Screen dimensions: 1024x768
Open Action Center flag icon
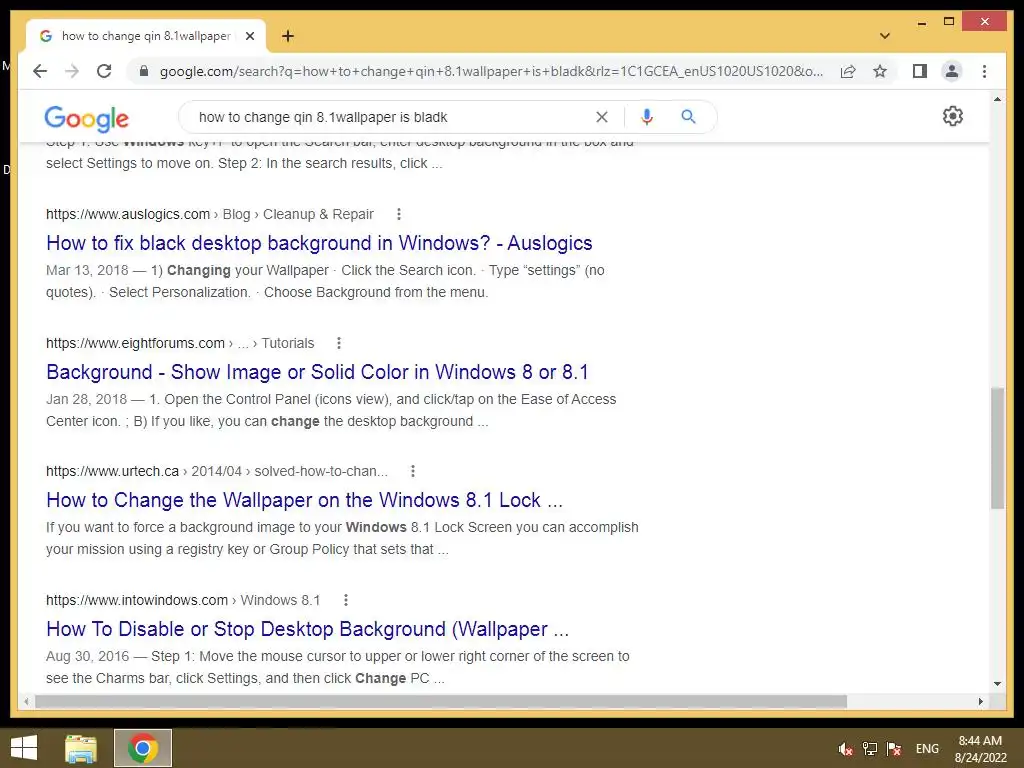[893, 749]
